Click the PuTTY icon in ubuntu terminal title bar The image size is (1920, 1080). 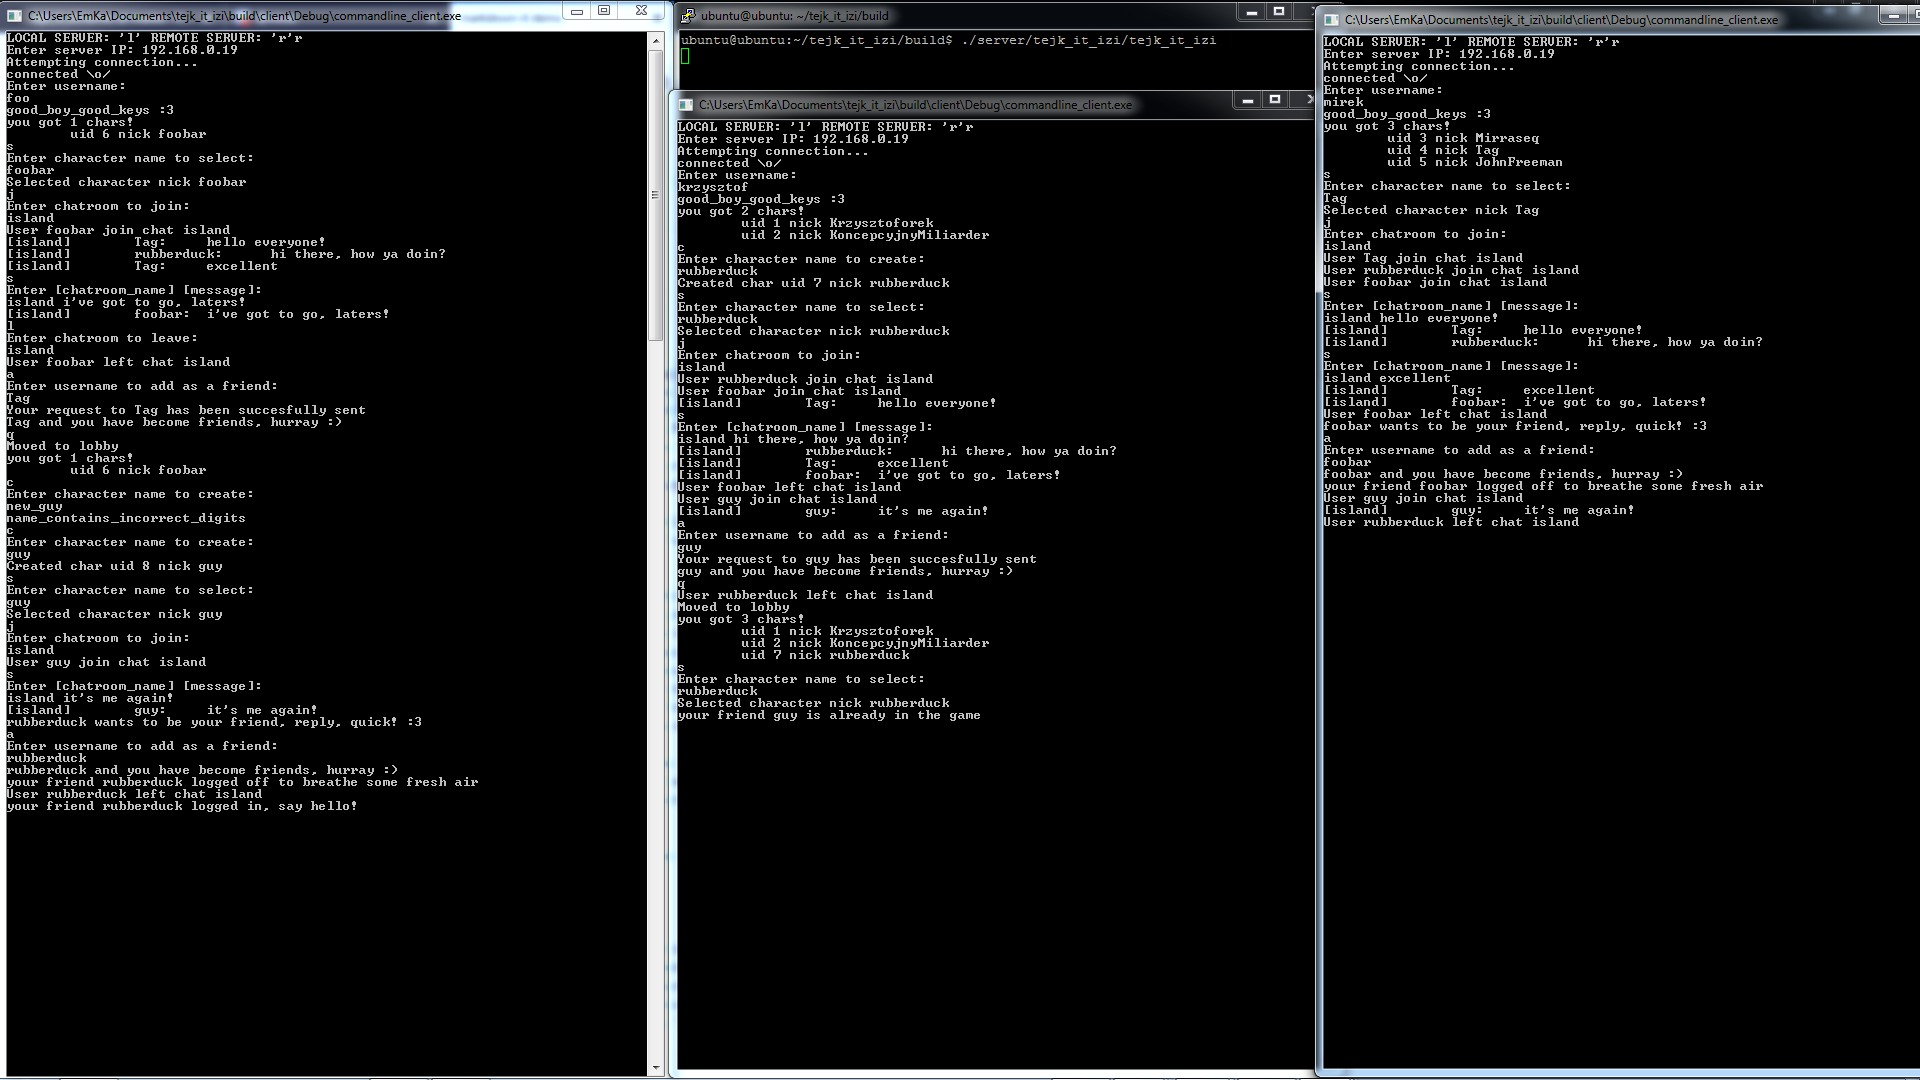[688, 15]
